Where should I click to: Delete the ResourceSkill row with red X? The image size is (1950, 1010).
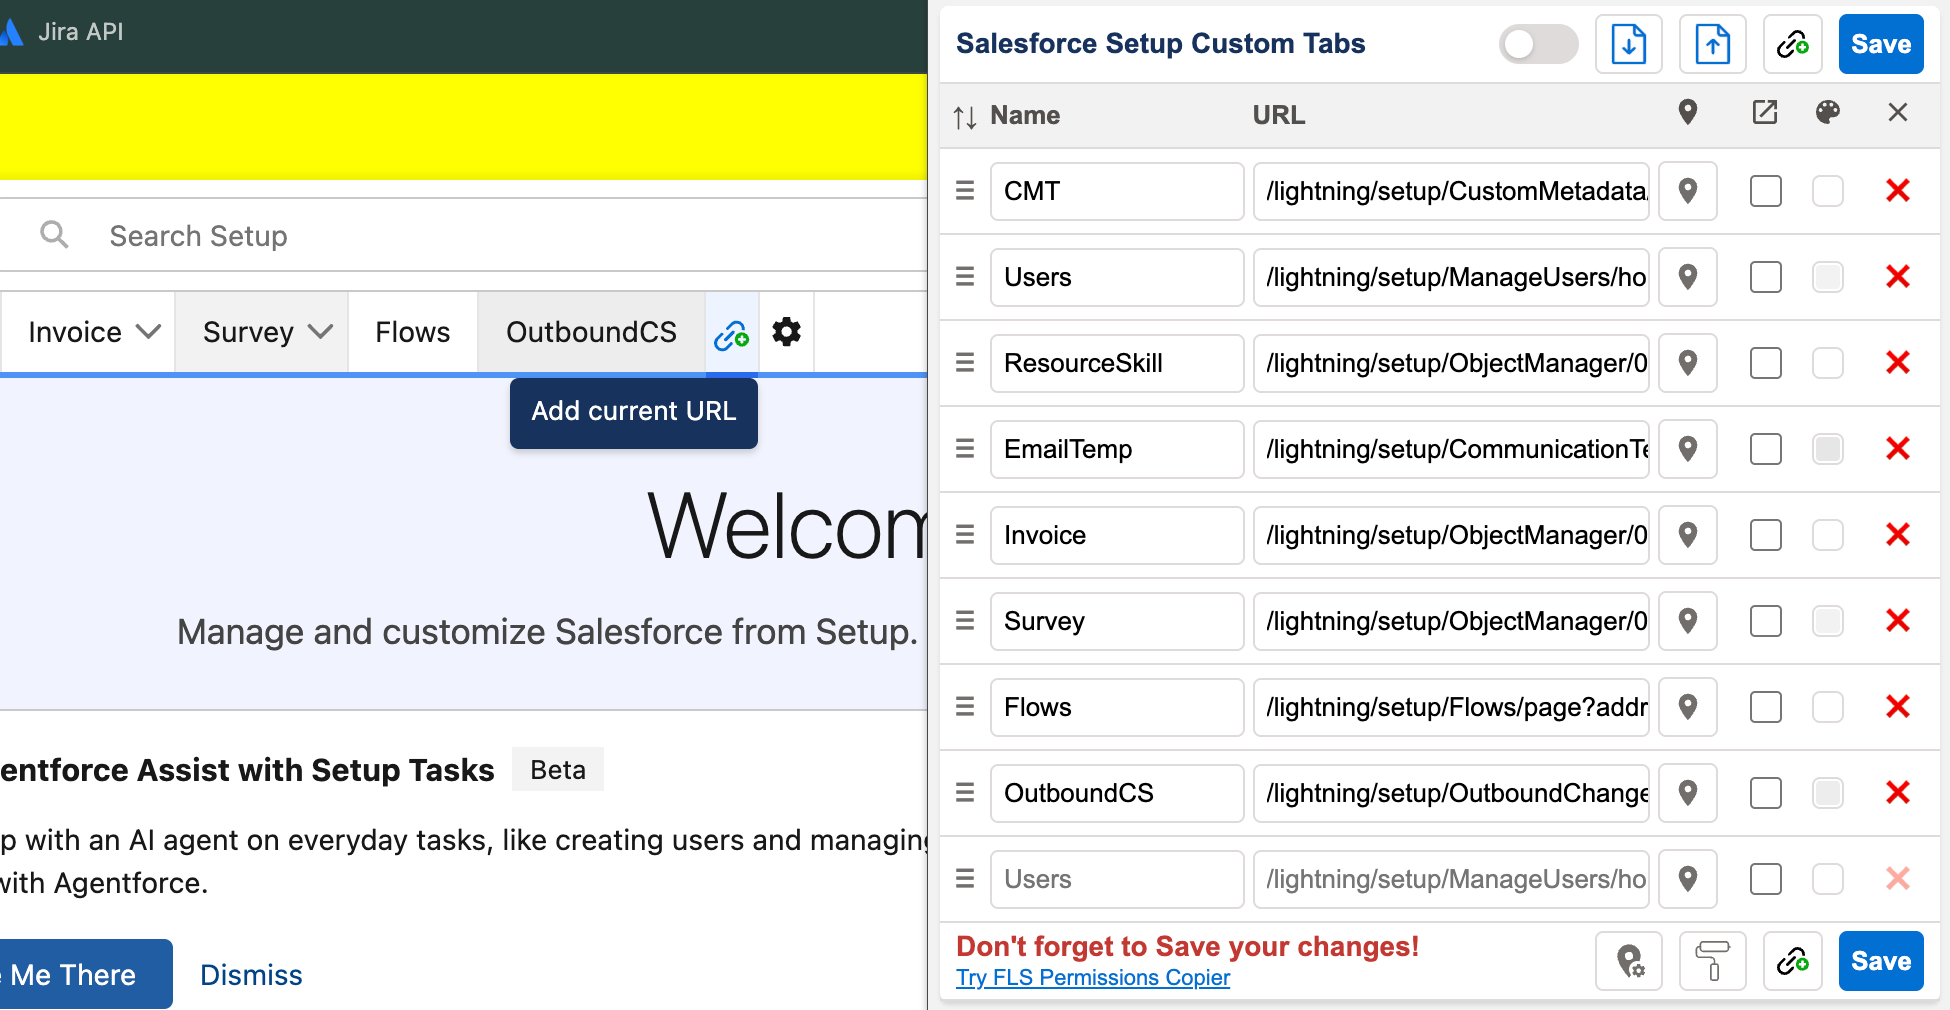[1898, 362]
